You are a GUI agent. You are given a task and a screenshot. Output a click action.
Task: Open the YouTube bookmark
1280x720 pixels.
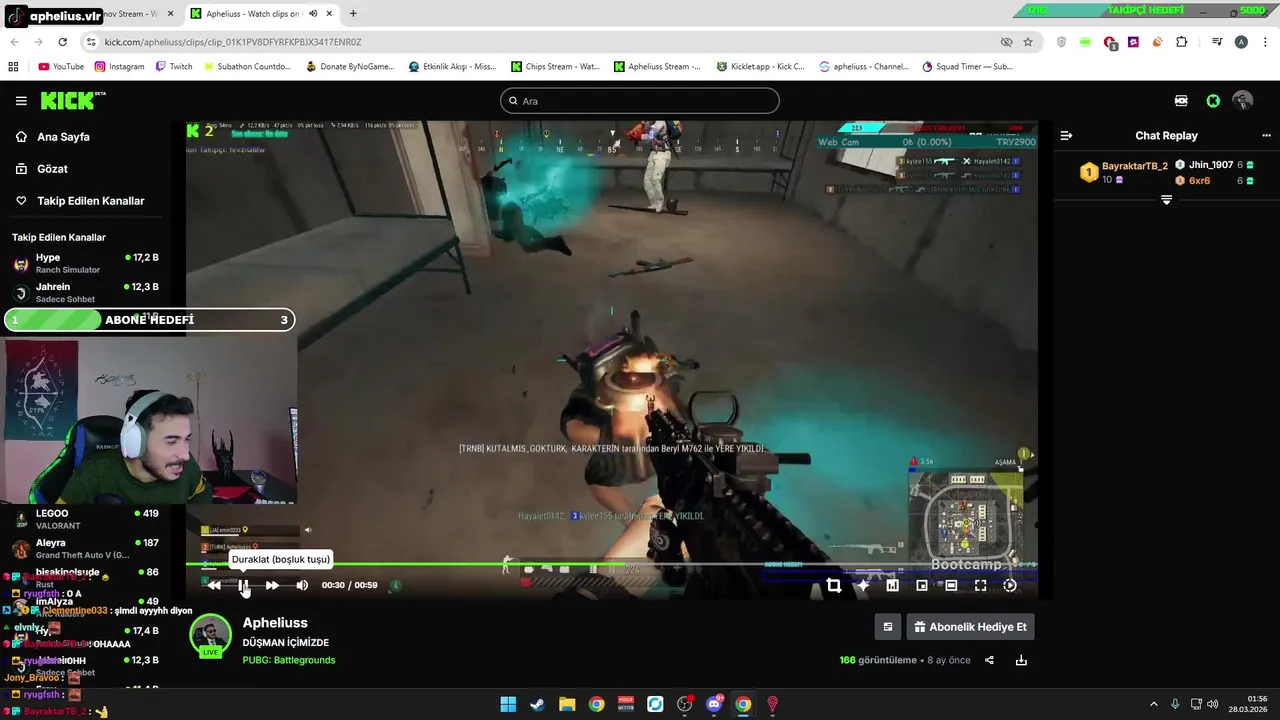pyautogui.click(x=61, y=67)
